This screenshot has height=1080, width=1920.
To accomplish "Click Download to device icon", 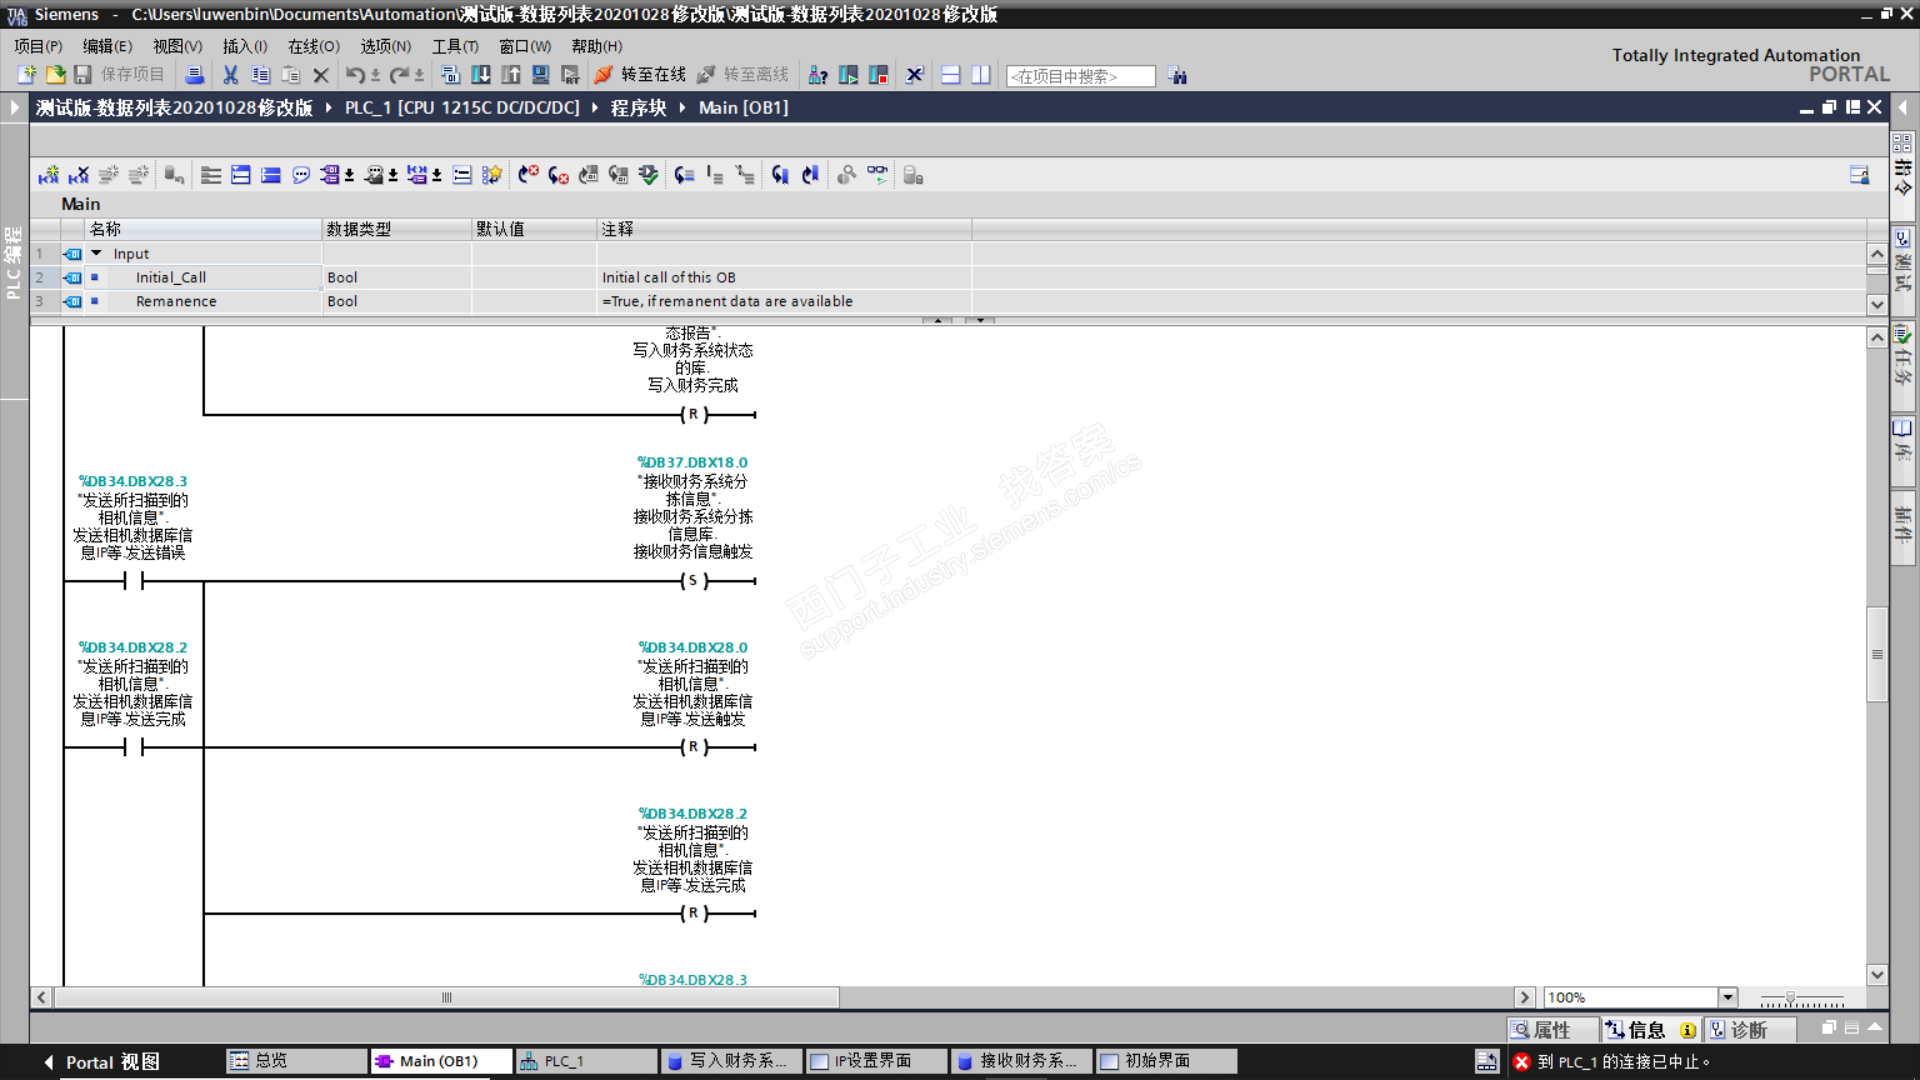I will pos(481,75).
